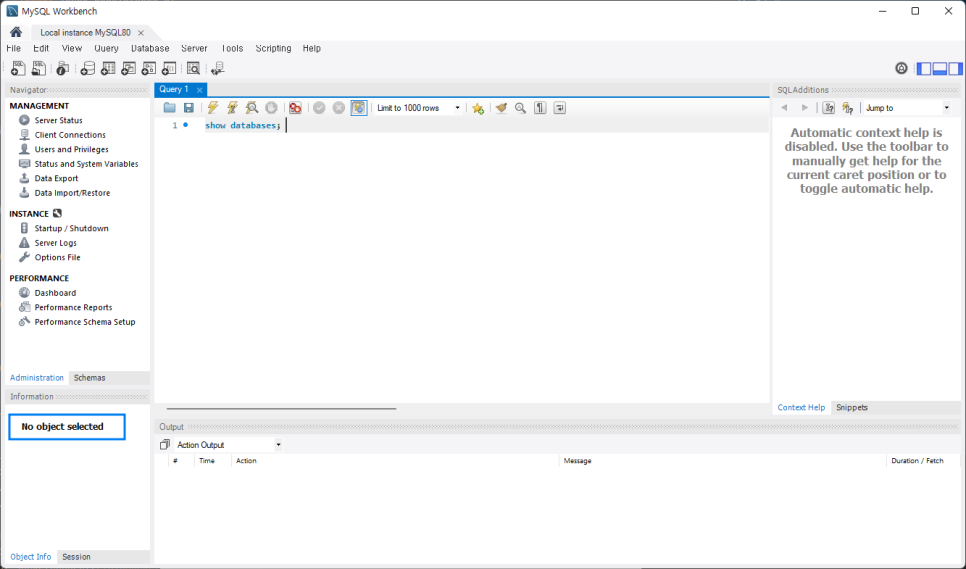The height and width of the screenshot is (569, 966).
Task: Open Client Connections
Action: pyautogui.click(x=70, y=135)
